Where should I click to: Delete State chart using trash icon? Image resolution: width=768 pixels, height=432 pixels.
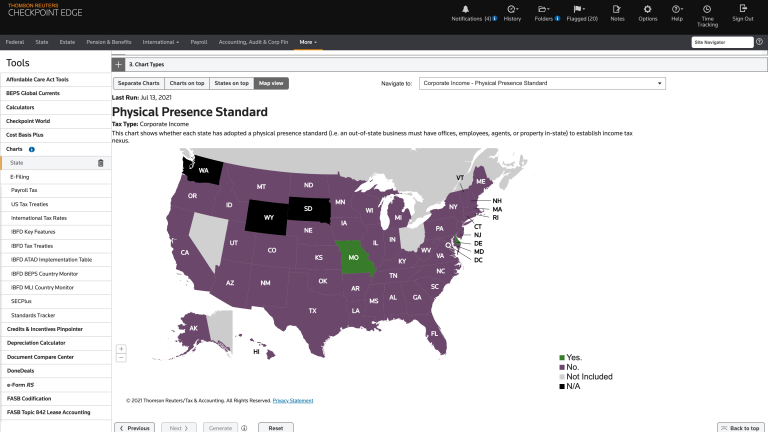pos(100,163)
